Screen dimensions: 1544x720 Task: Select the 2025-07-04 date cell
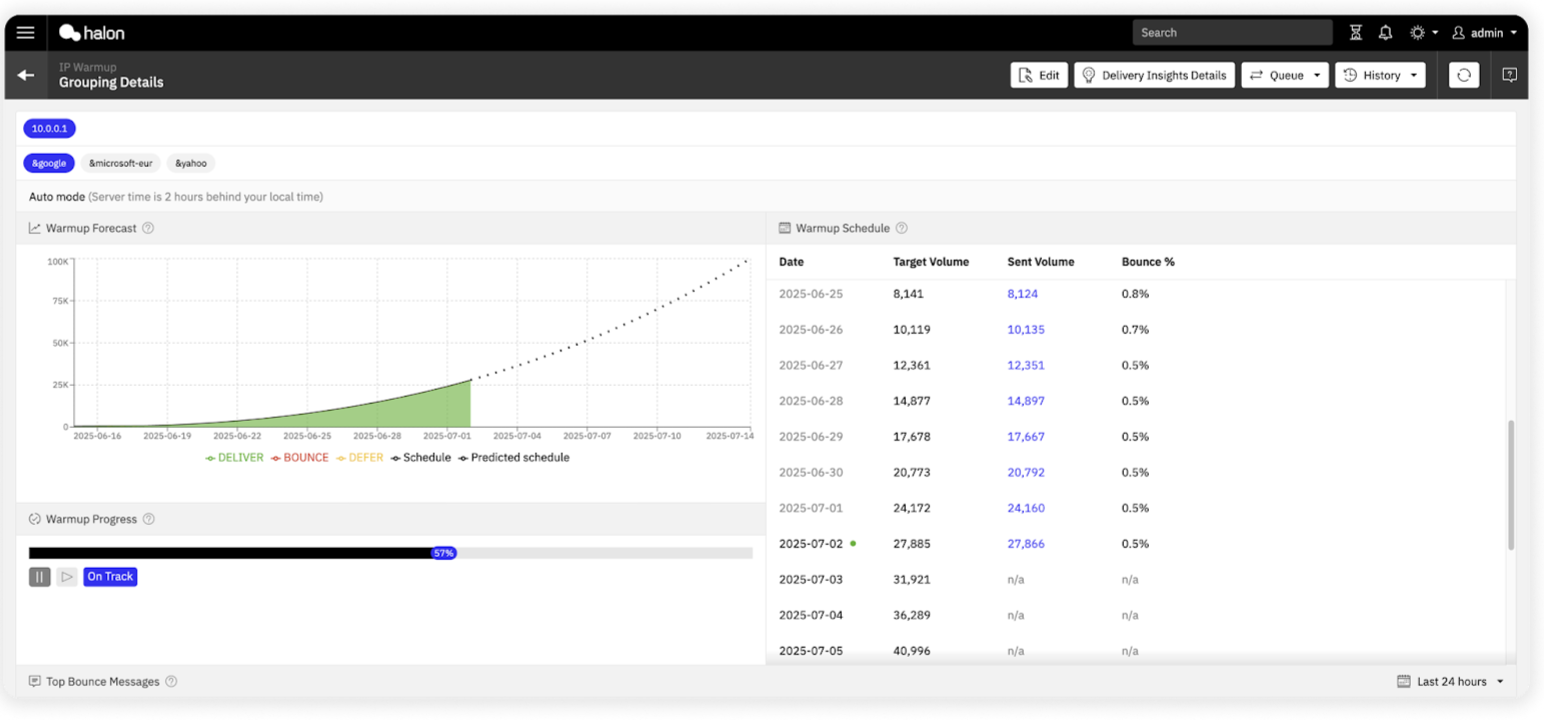tap(811, 615)
